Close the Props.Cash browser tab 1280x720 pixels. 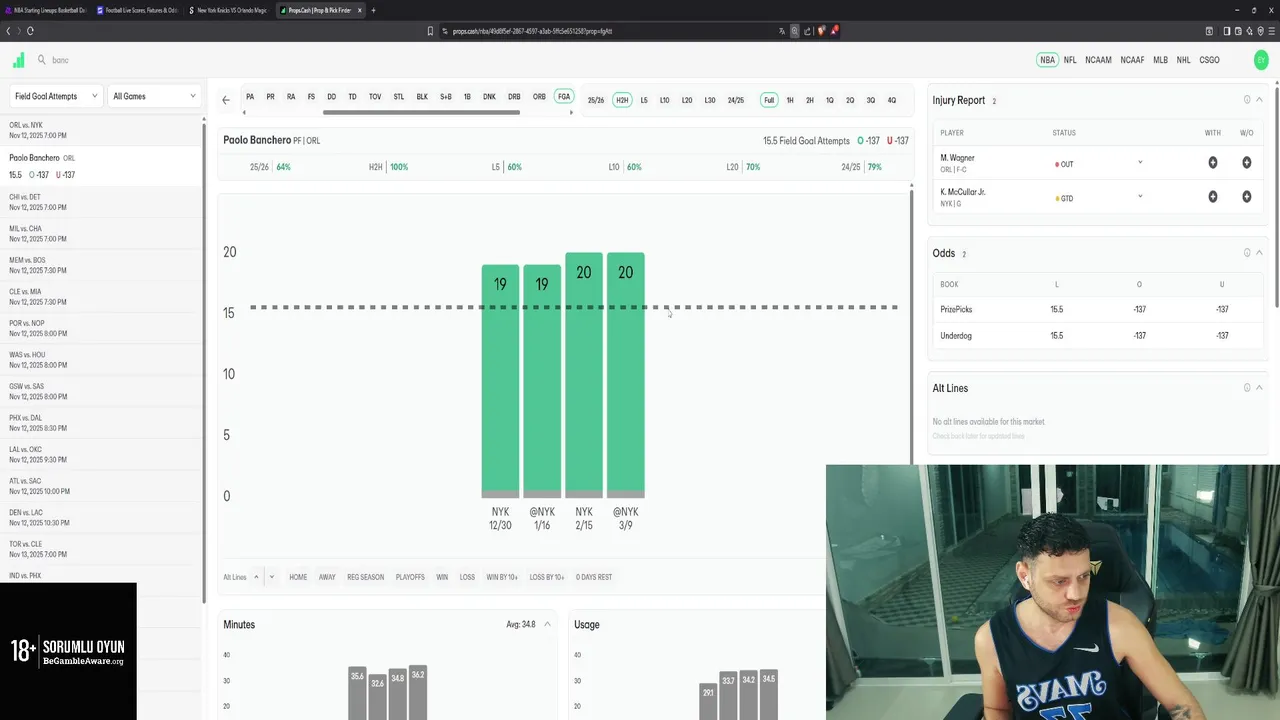(362, 10)
